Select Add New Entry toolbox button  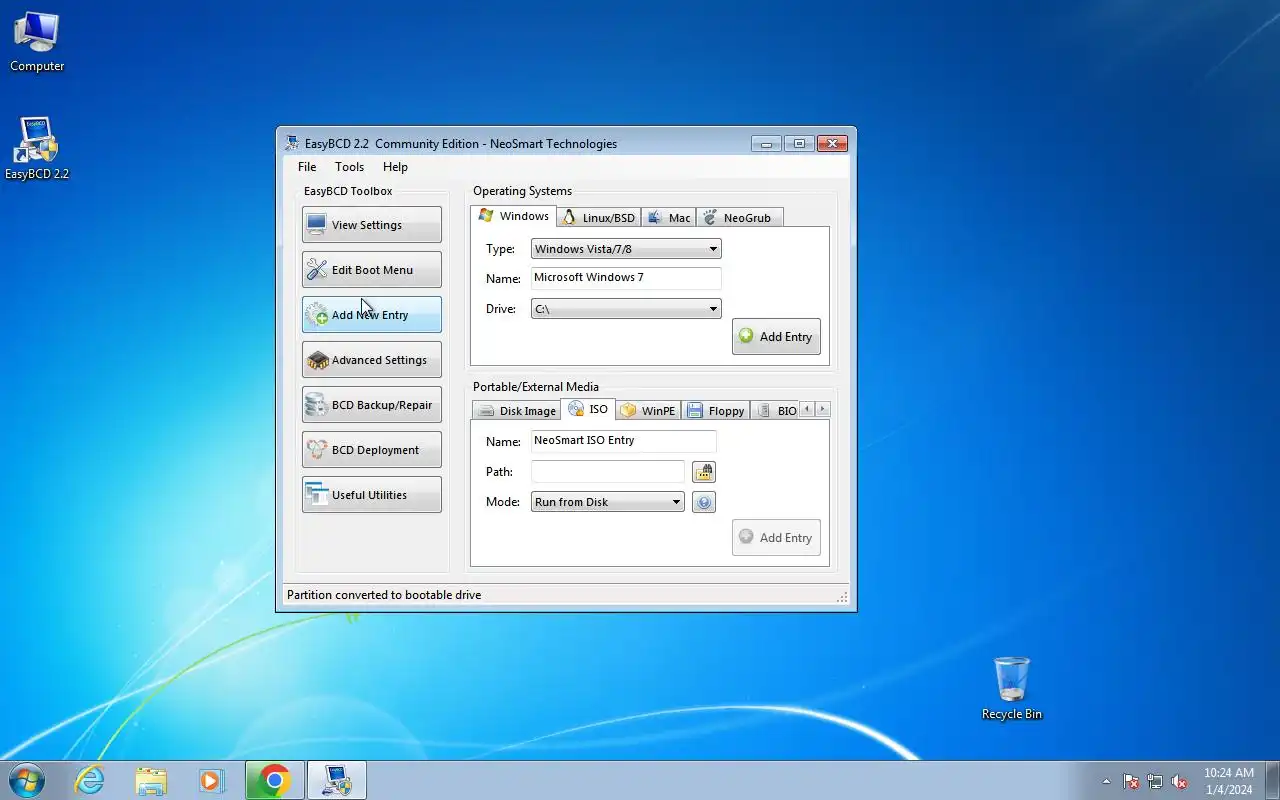tap(371, 314)
